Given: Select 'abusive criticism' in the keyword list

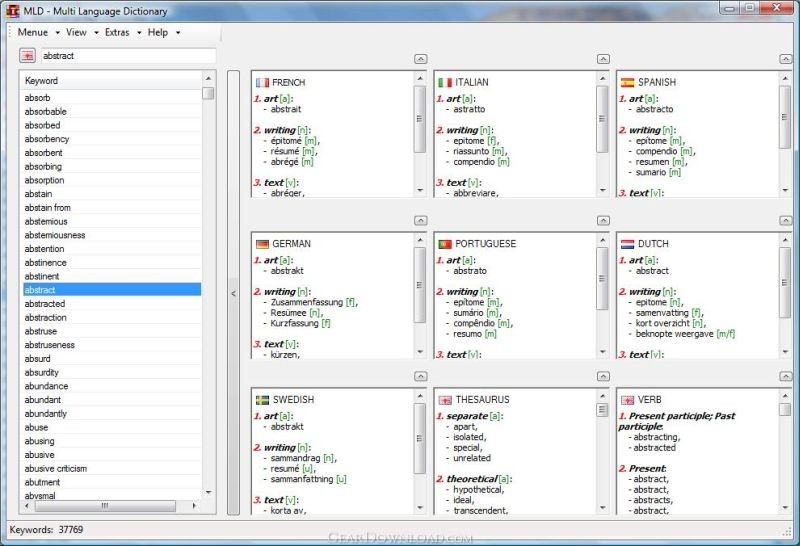Looking at the screenshot, I should click(112, 468).
